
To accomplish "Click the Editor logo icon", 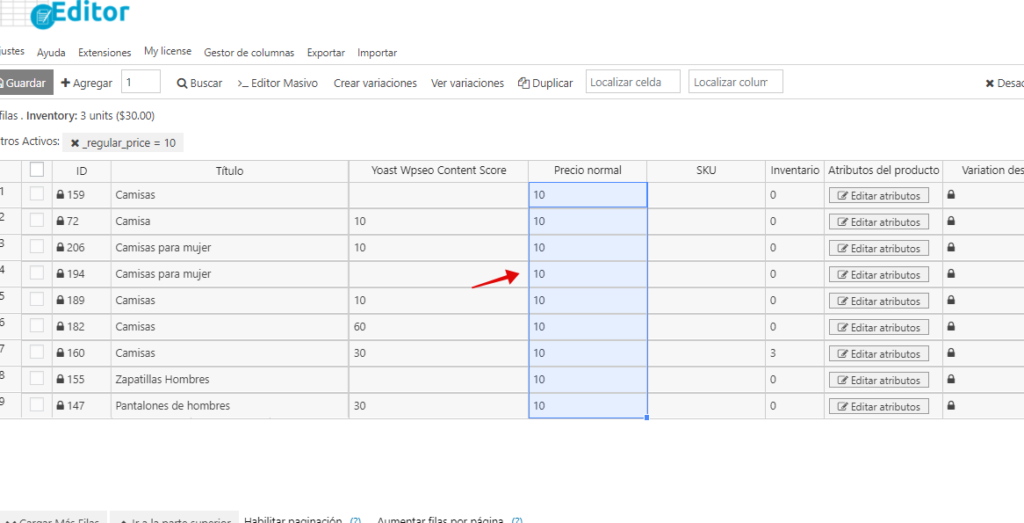I will 41,16.
